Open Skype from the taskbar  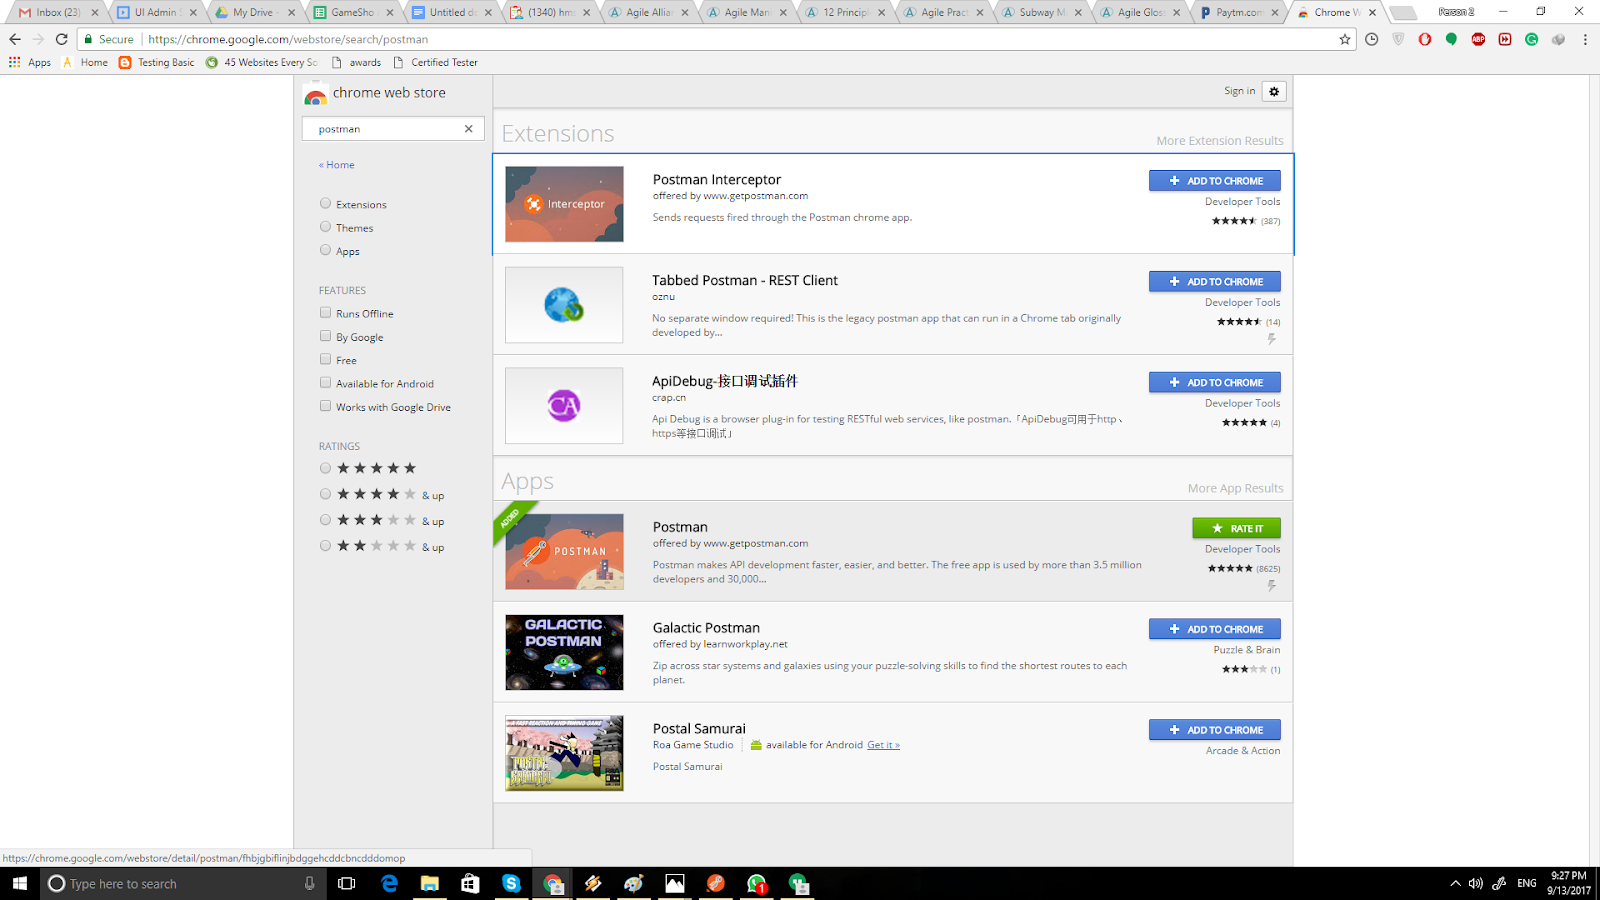(511, 883)
